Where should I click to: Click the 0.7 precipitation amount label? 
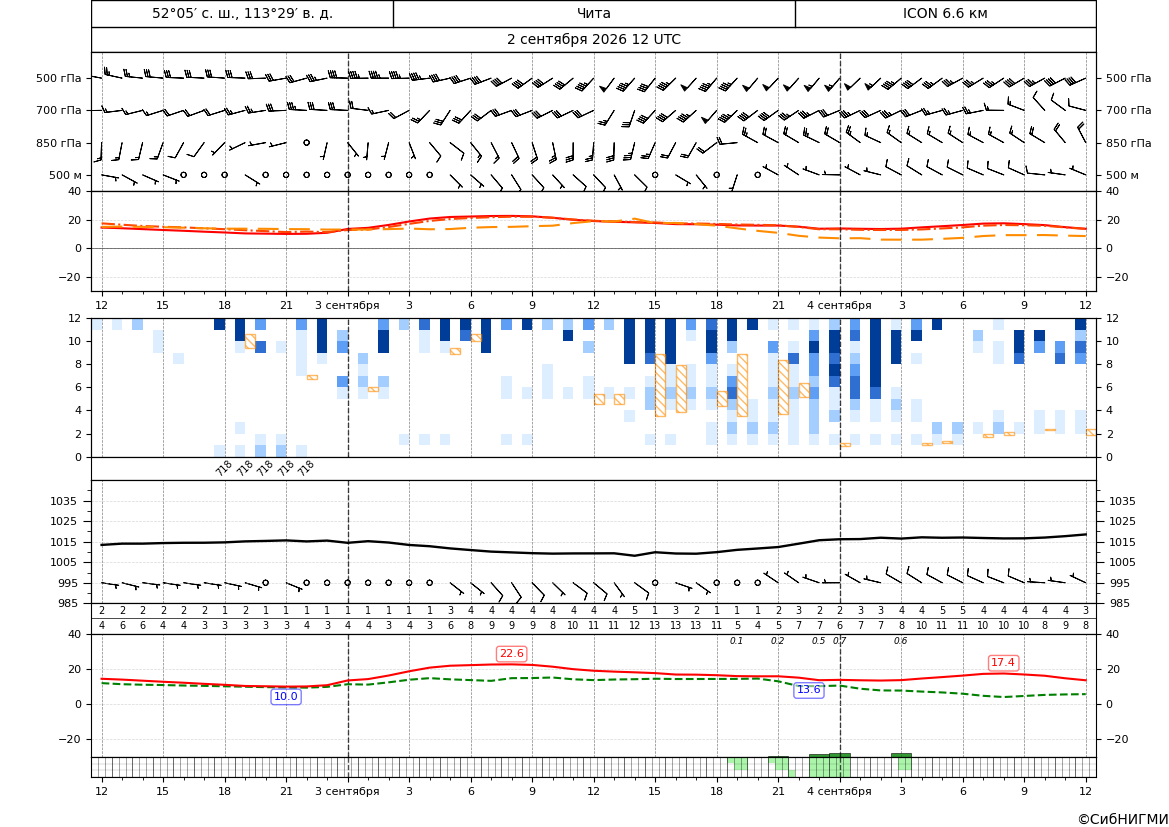click(839, 641)
